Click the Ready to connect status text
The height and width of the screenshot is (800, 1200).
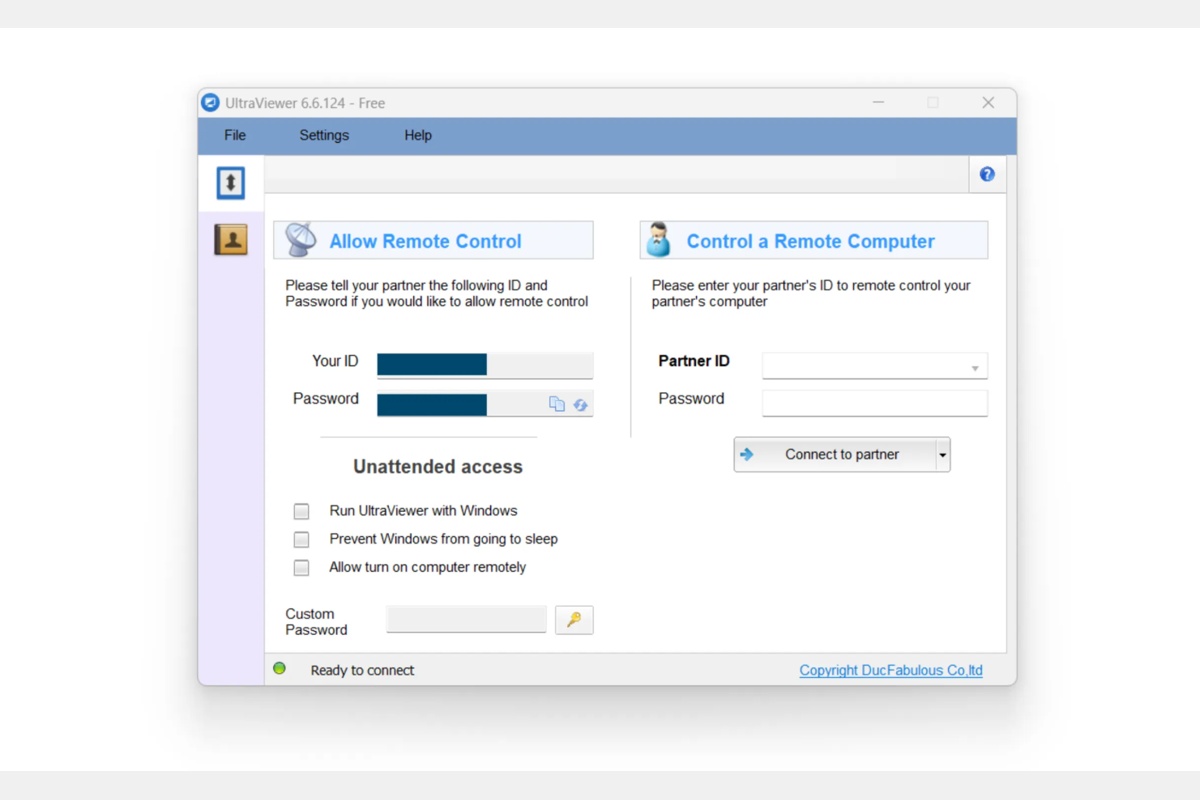pos(362,670)
